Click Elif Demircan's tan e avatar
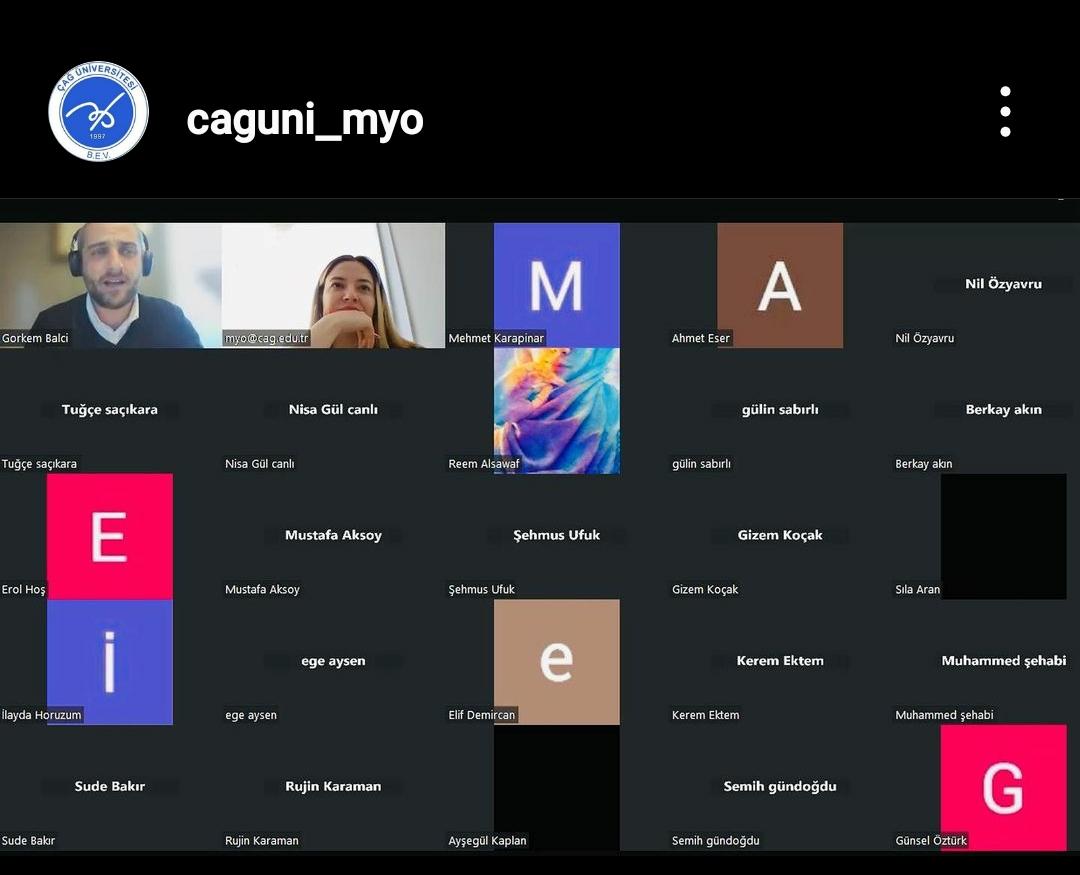Image resolution: width=1080 pixels, height=875 pixels. click(x=557, y=662)
